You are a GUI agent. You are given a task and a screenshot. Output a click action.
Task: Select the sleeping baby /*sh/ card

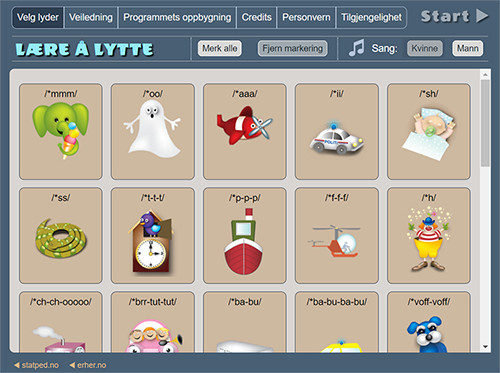[x=429, y=132]
